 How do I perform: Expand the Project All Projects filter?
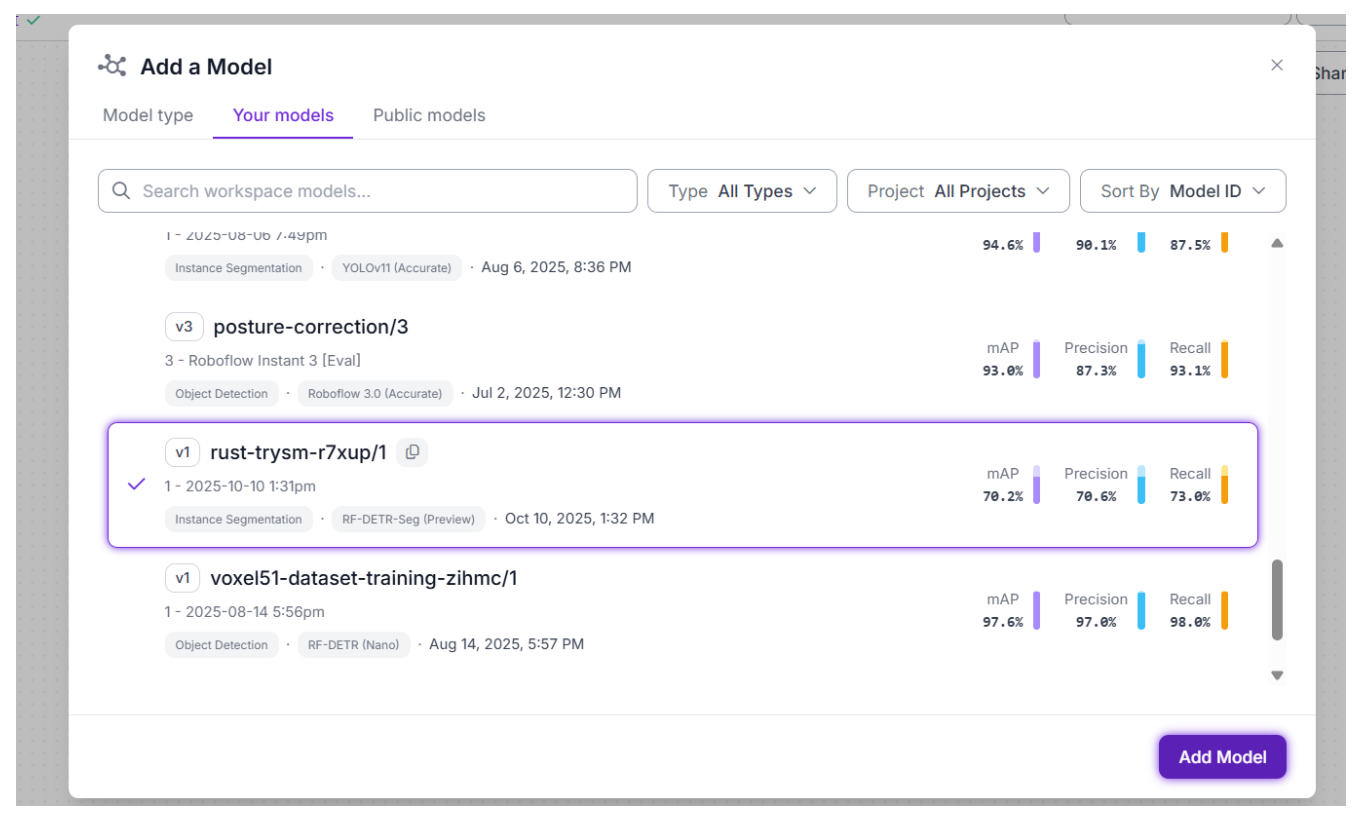(x=957, y=191)
